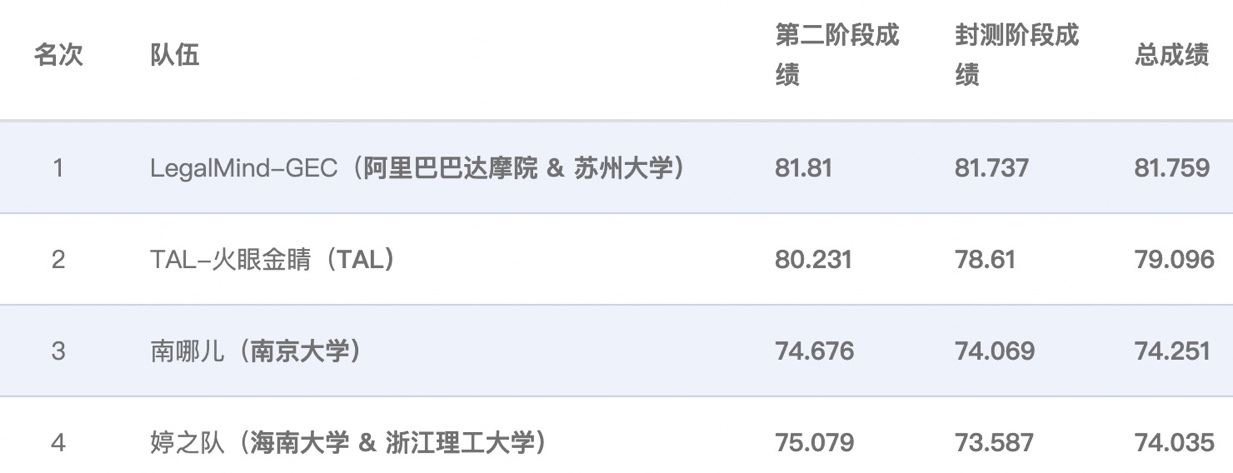Click the 第二阶段成绩 column header

click(x=838, y=55)
